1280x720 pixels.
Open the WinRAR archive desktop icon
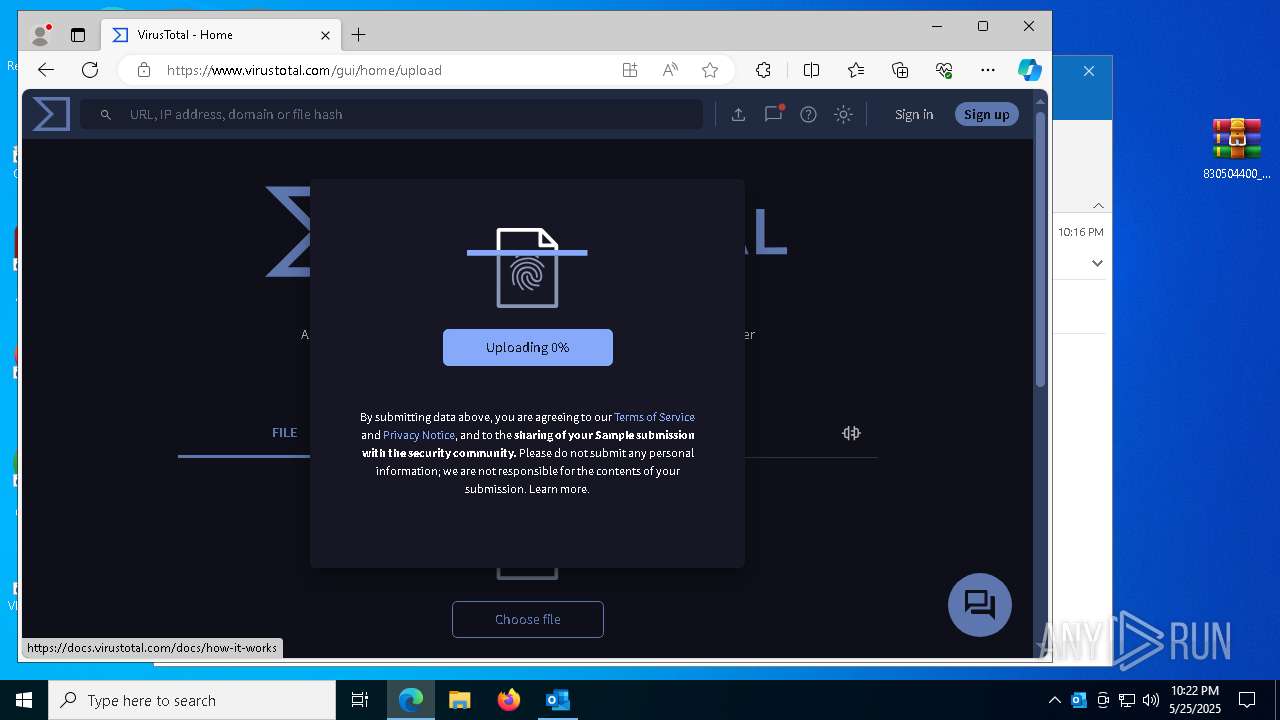point(1237,148)
